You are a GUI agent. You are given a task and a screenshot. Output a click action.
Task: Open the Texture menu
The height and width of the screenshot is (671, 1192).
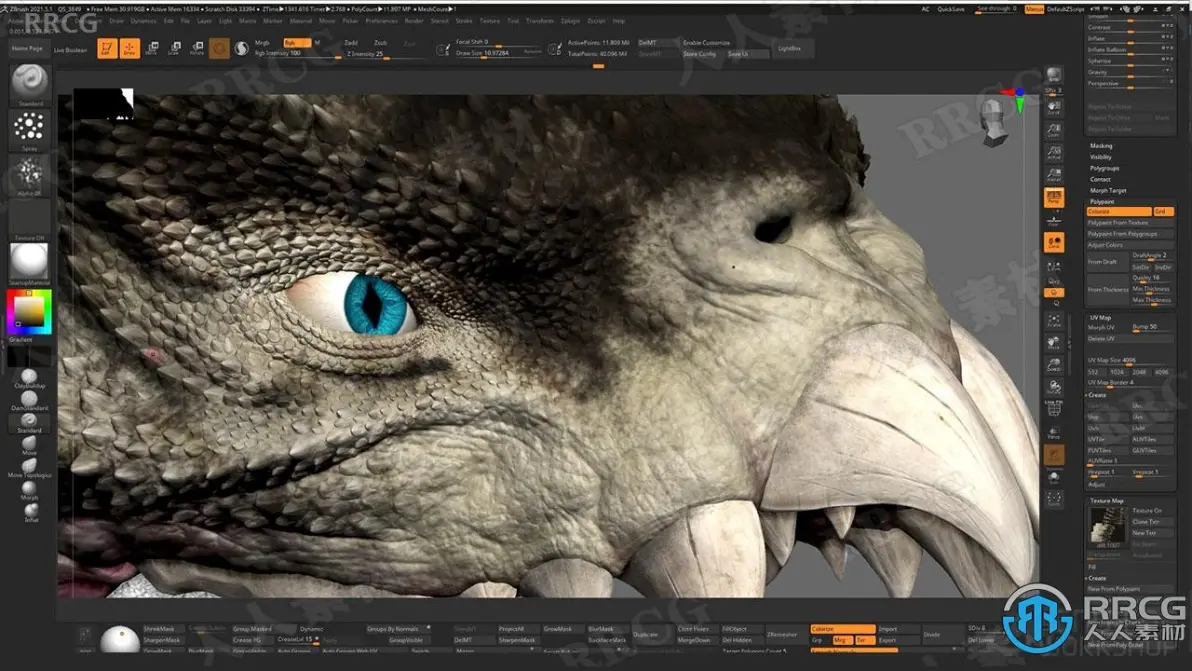point(490,21)
